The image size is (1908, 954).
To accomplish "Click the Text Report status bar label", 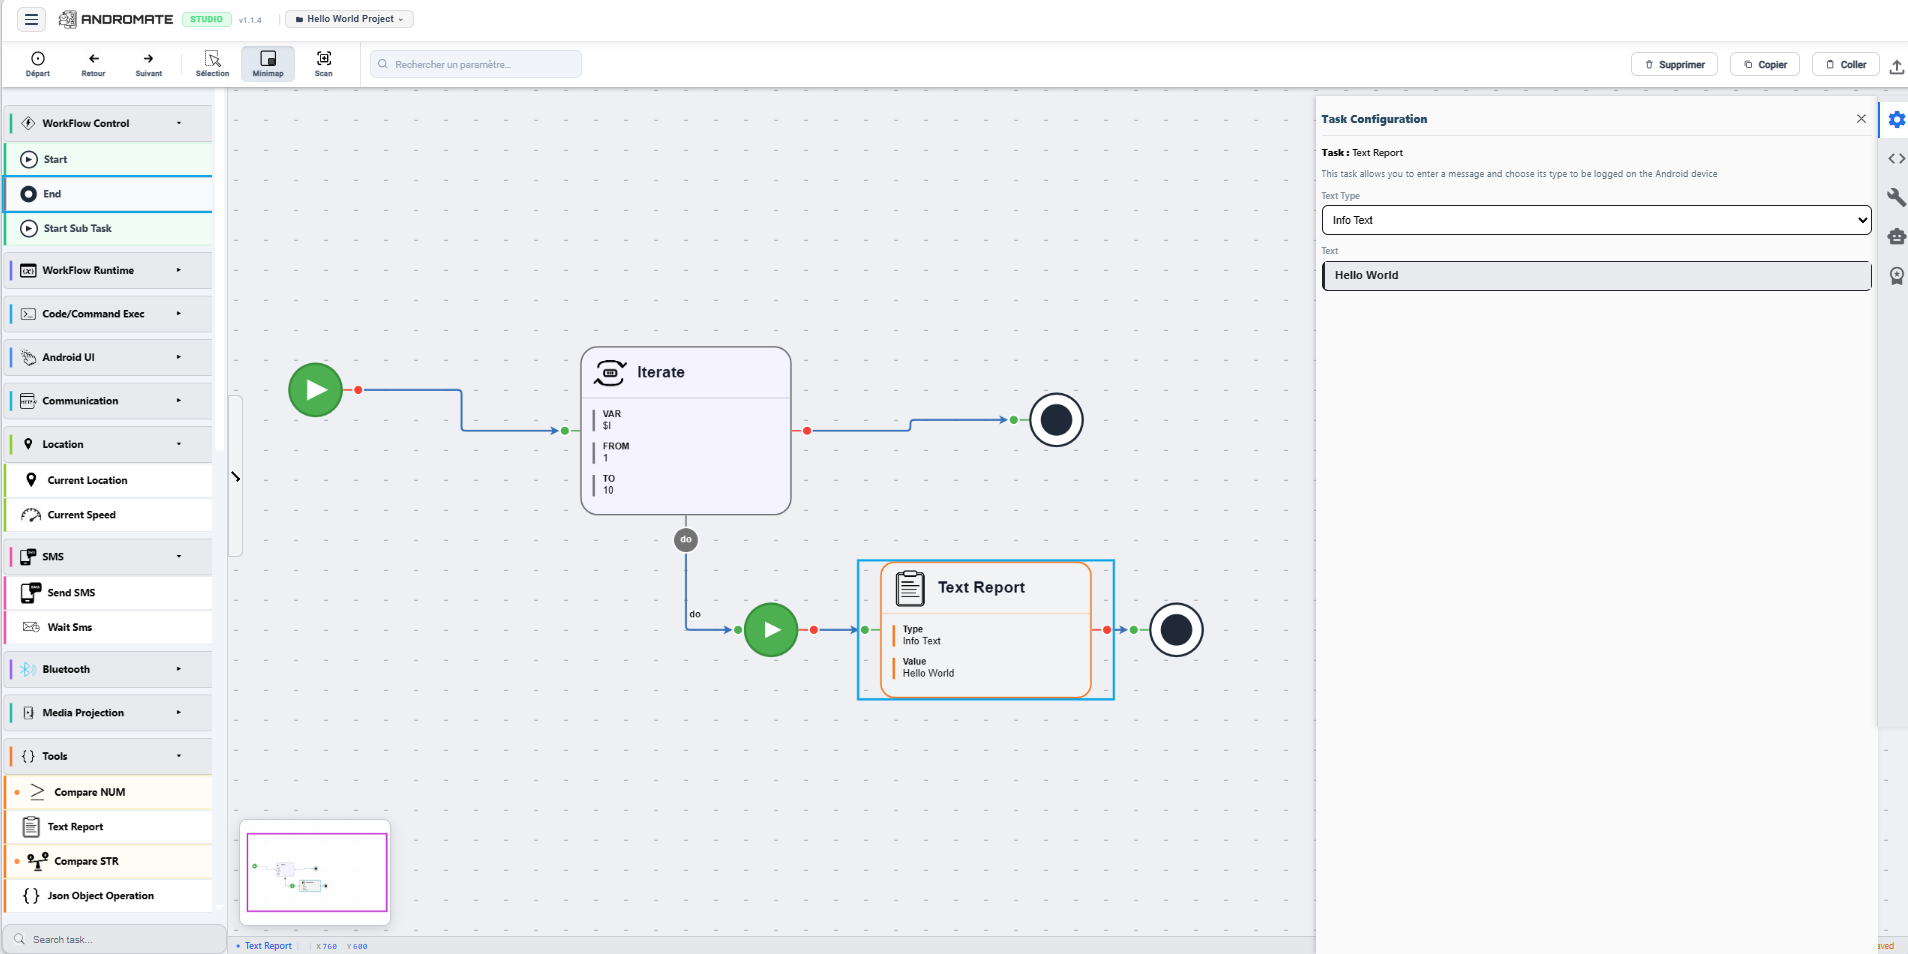I will point(268,946).
